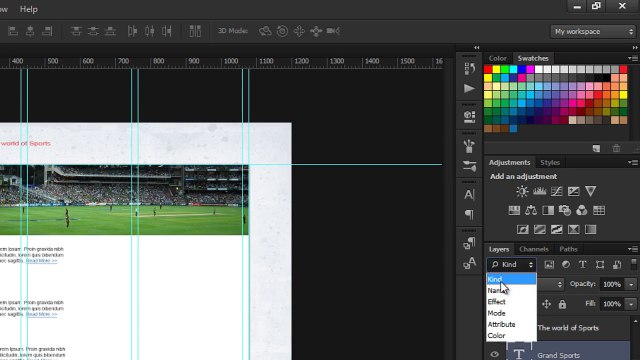Open the Swatches panel flyout menu

(x=633, y=58)
